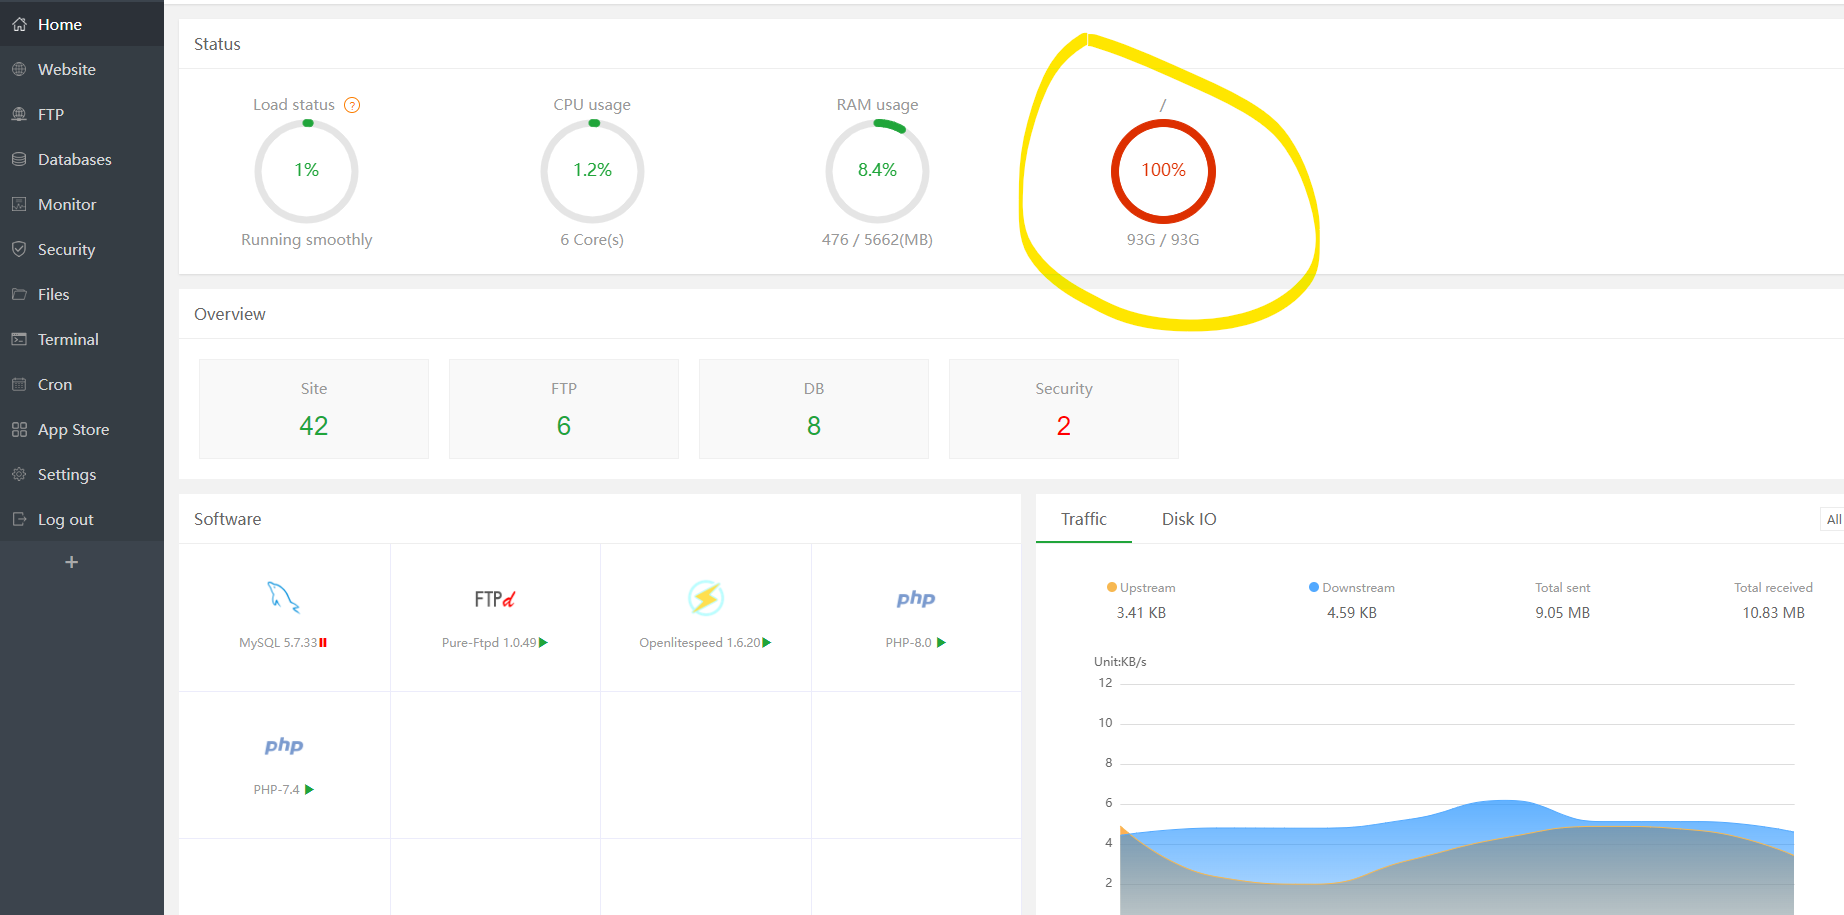This screenshot has width=1844, height=915.
Task: Click the green running arrow beside Openlitespeed 1.6.20
Action: click(x=767, y=643)
